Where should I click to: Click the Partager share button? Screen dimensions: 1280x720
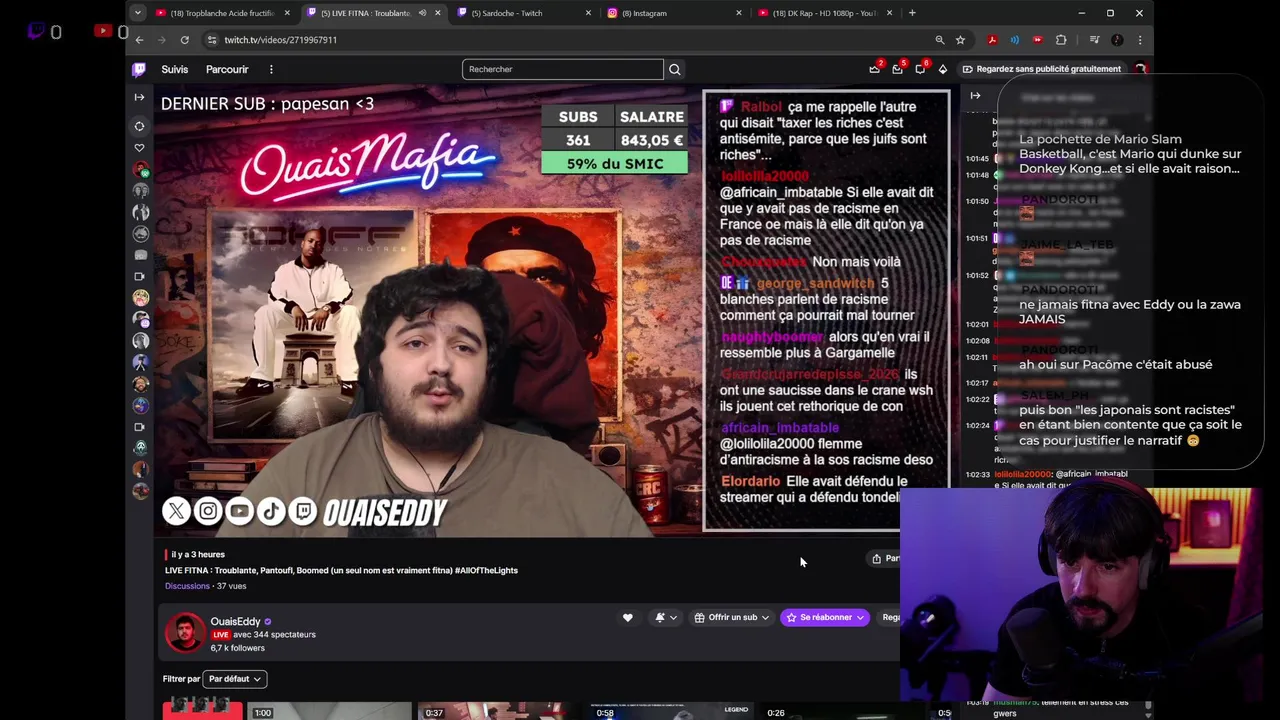pyautogui.click(x=885, y=558)
